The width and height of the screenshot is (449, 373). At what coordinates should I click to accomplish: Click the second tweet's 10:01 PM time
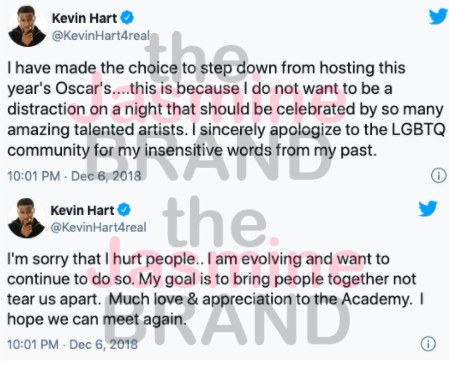point(33,344)
